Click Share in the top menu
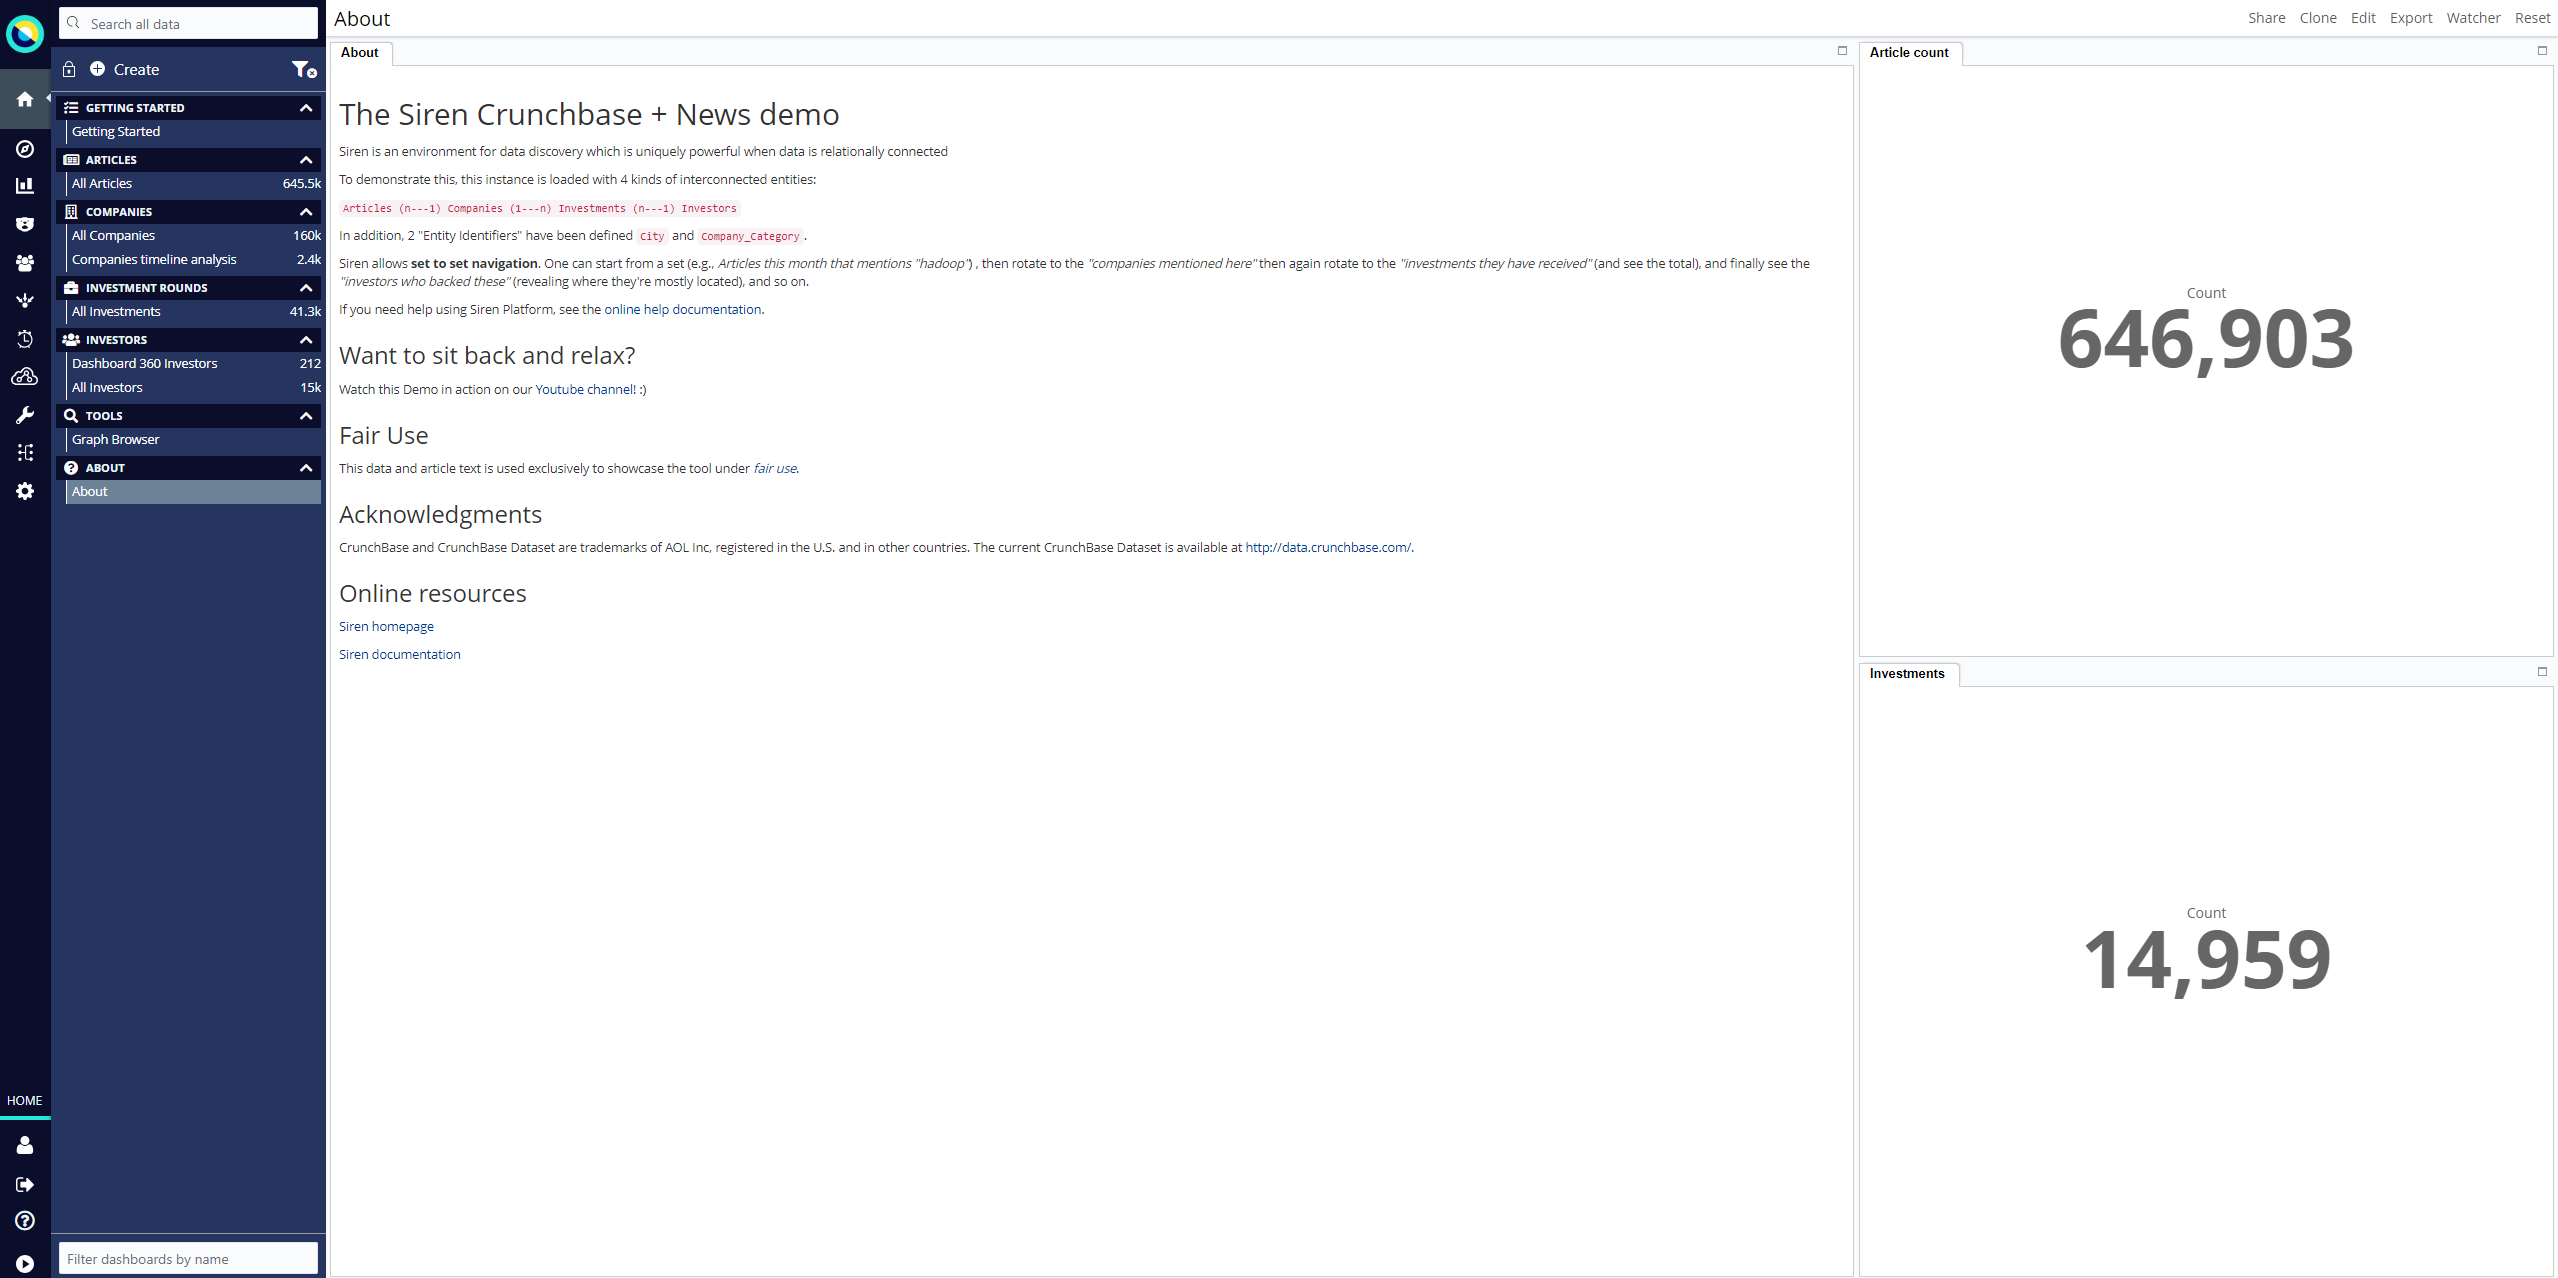The height and width of the screenshot is (1278, 2558). click(2266, 18)
